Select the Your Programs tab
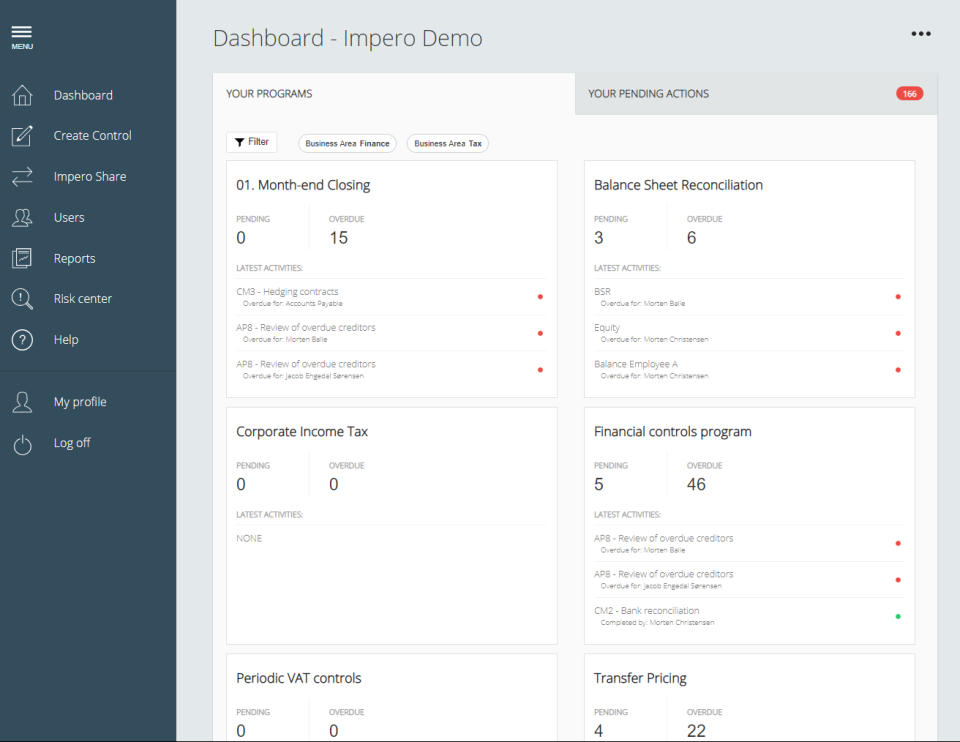The image size is (960, 742). (394, 94)
